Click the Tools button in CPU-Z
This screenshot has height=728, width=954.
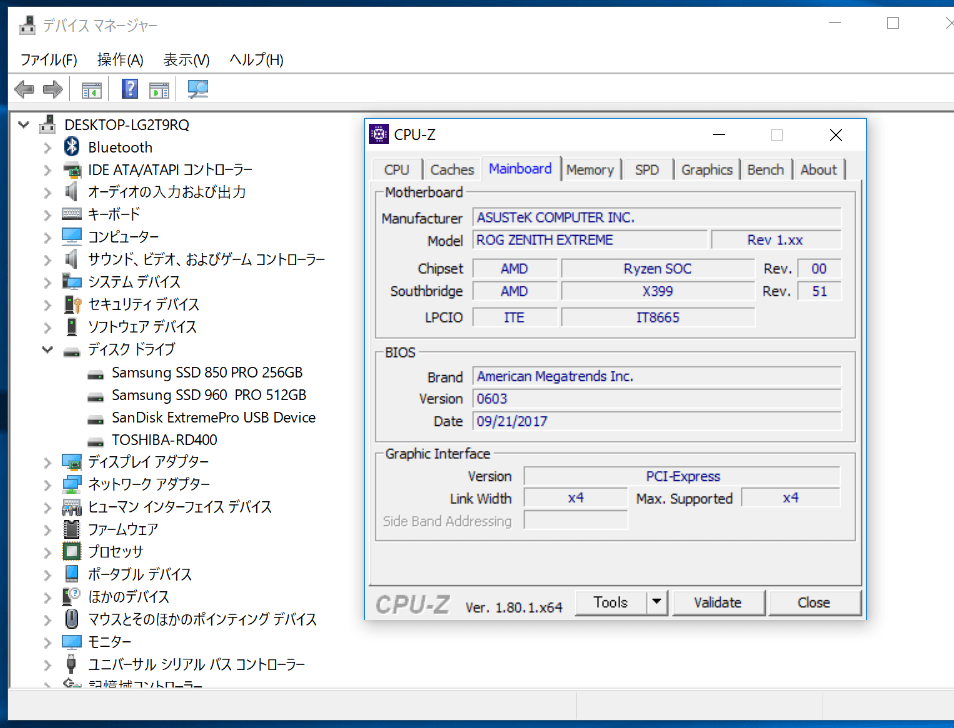(x=610, y=602)
